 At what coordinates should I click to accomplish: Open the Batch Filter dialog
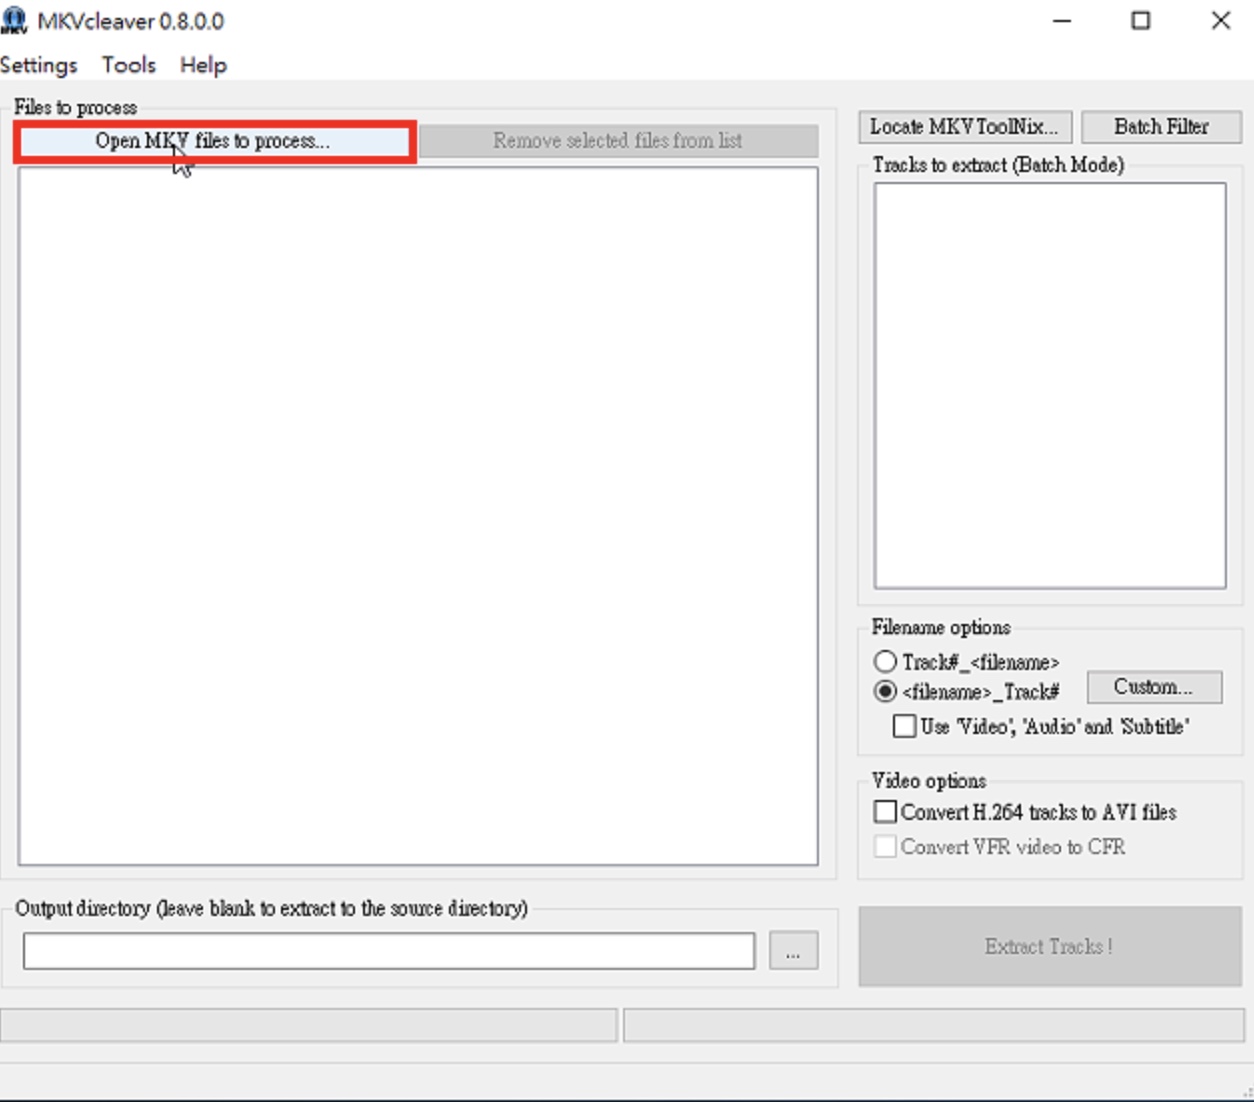(x=1162, y=127)
